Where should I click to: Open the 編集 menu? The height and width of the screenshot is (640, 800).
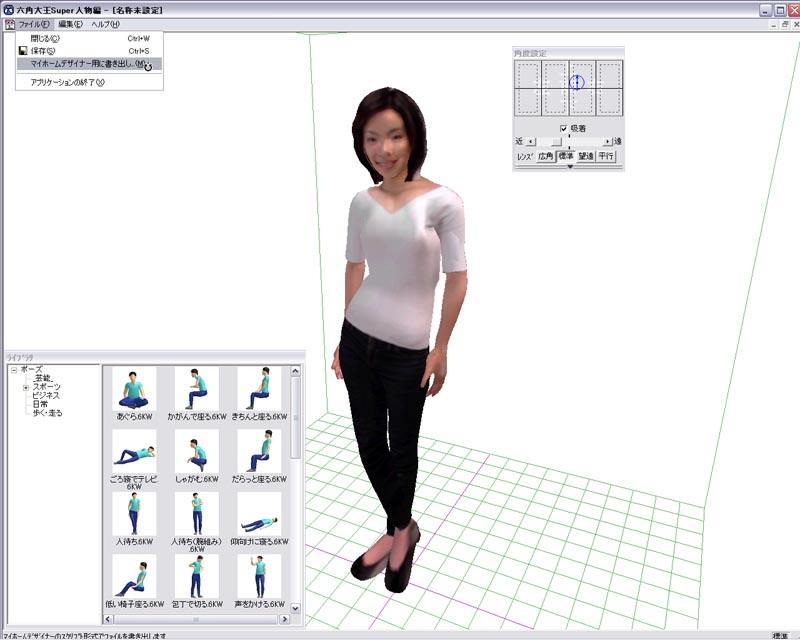pyautogui.click(x=69, y=24)
